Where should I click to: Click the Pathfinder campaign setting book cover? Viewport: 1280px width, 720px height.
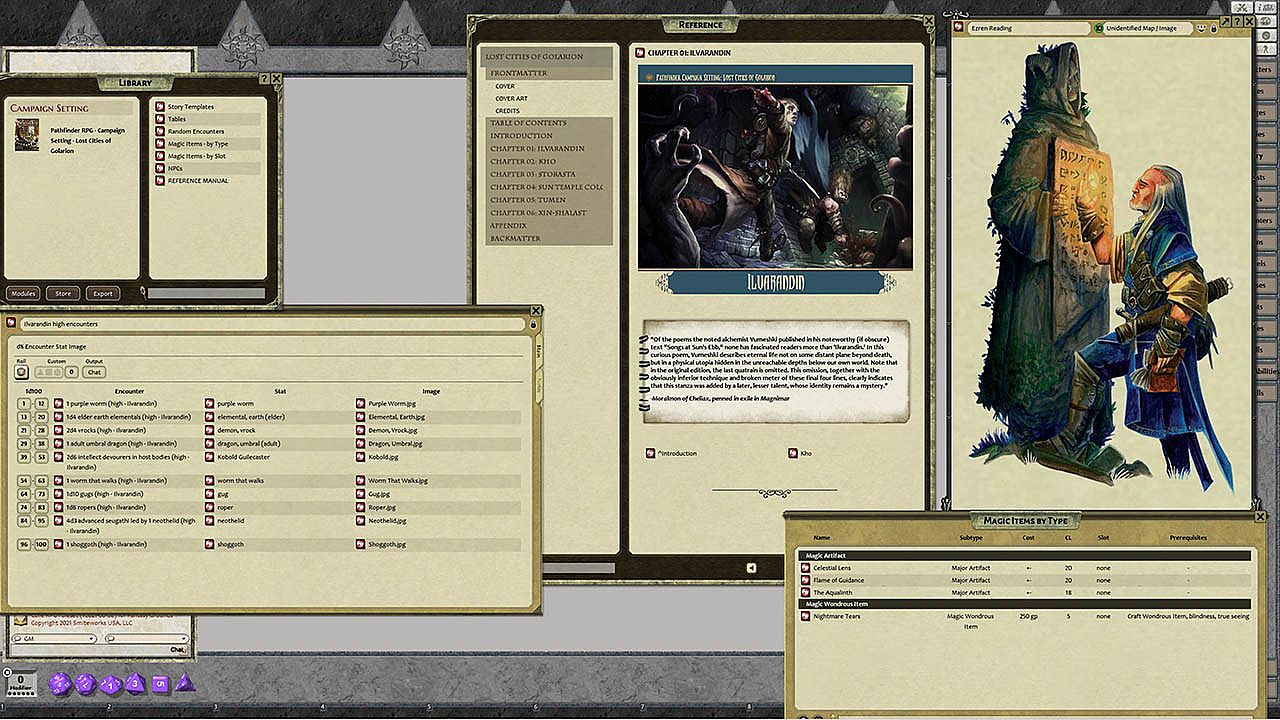pos(27,135)
